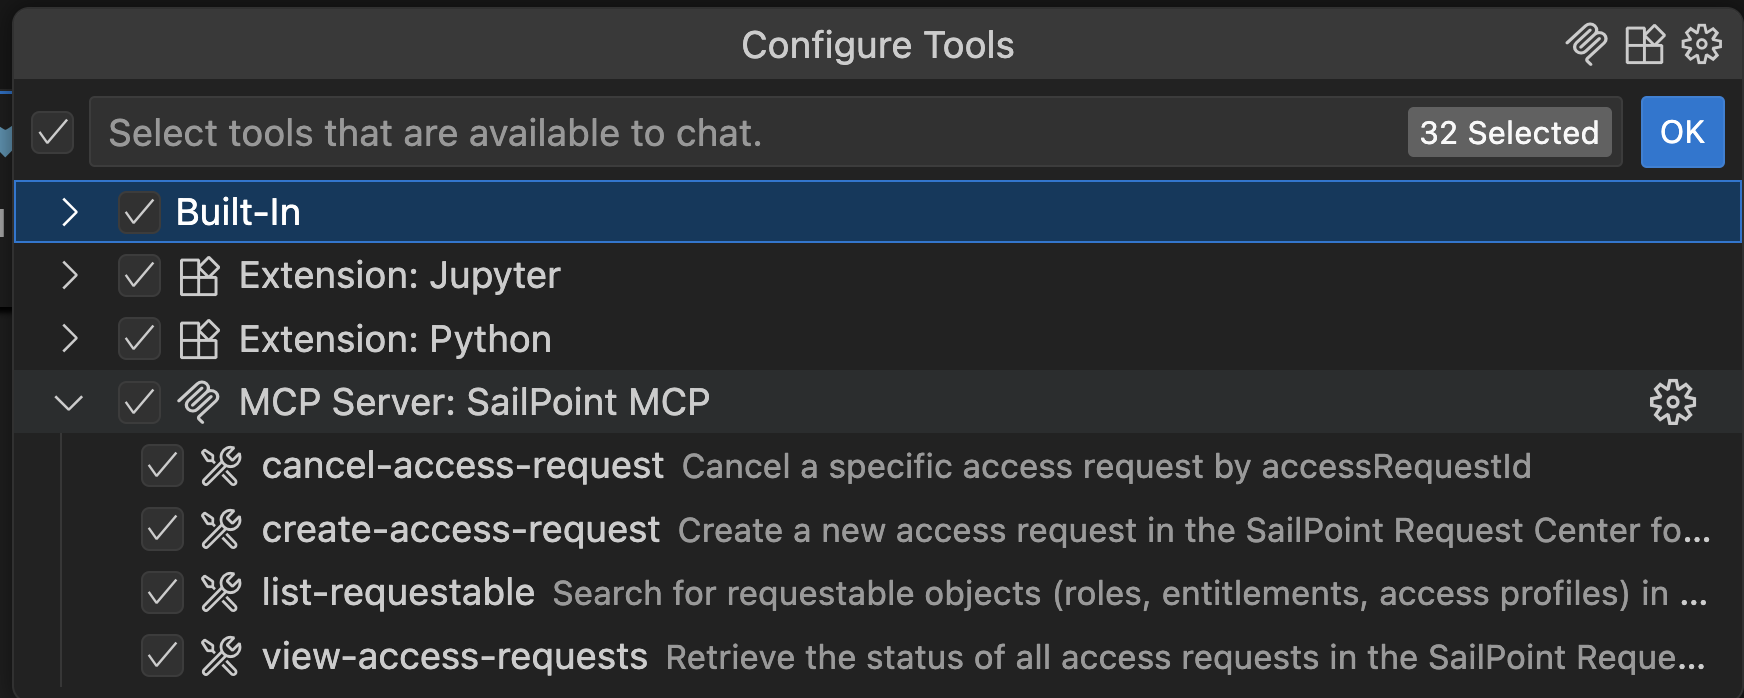Toggle the select-all checkbox beside search box
Image resolution: width=1744 pixels, height=698 pixels.
53,132
